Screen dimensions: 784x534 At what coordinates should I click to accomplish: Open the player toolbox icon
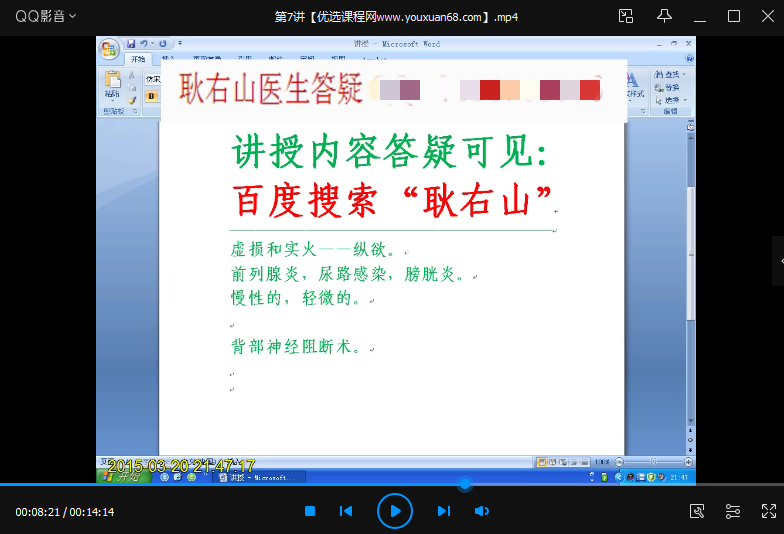click(x=697, y=511)
